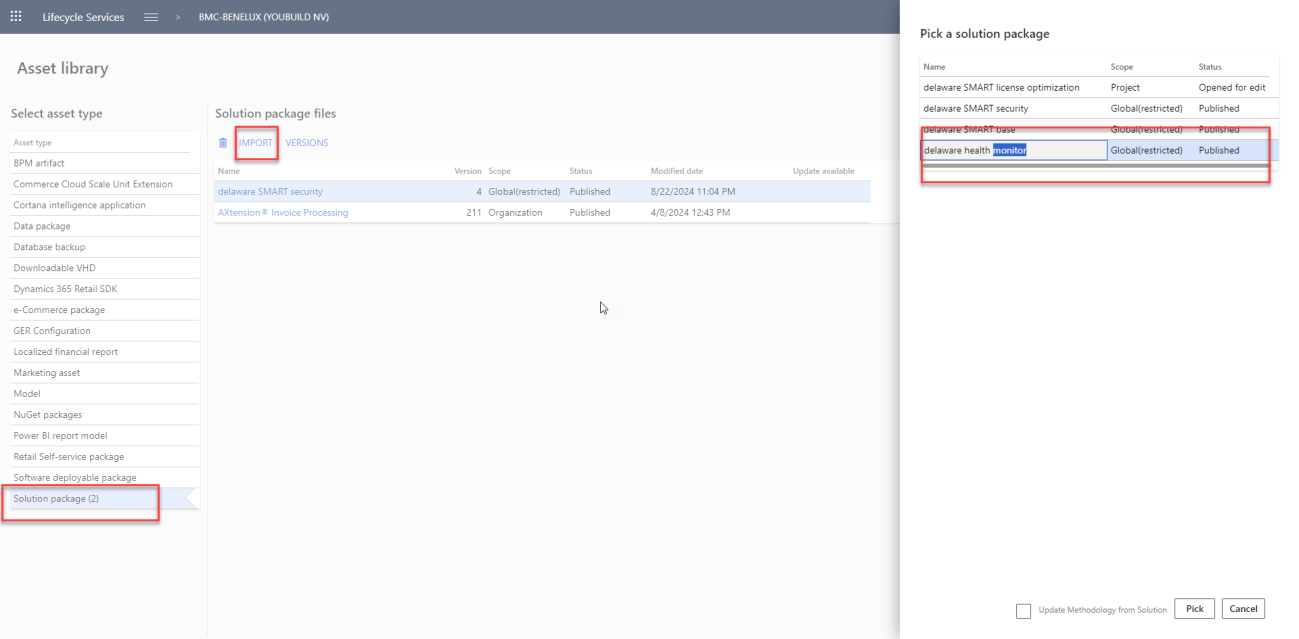Select GER Configuration asset type

[x=105, y=331]
